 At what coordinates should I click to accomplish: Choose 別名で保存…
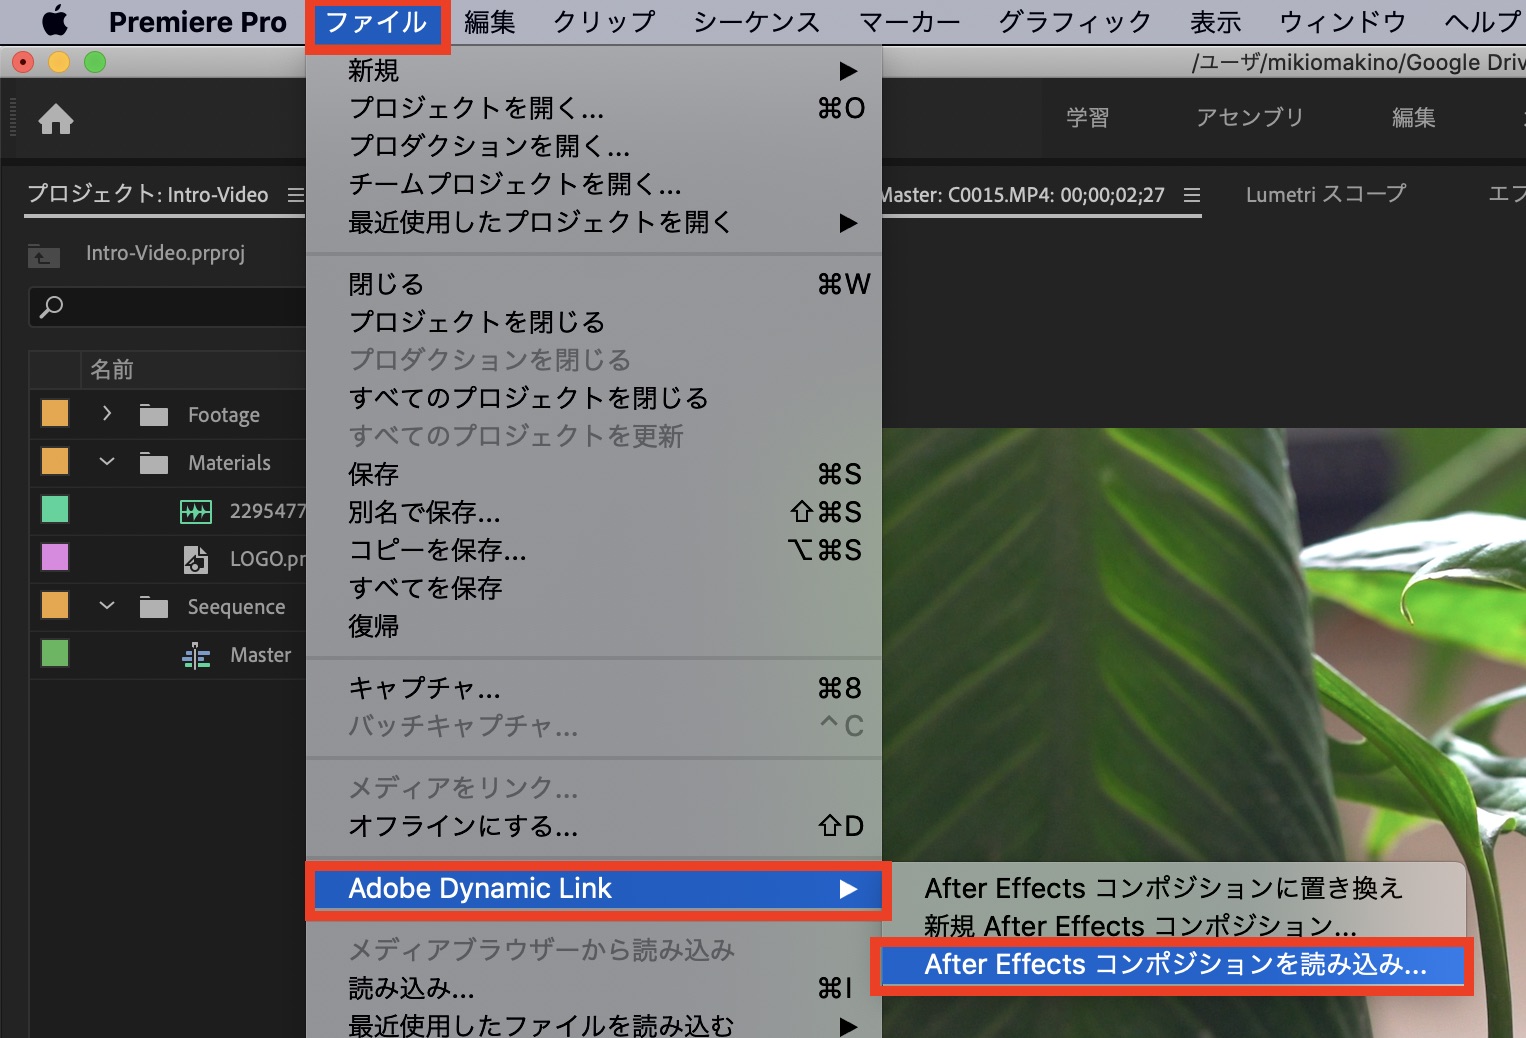[594, 512]
